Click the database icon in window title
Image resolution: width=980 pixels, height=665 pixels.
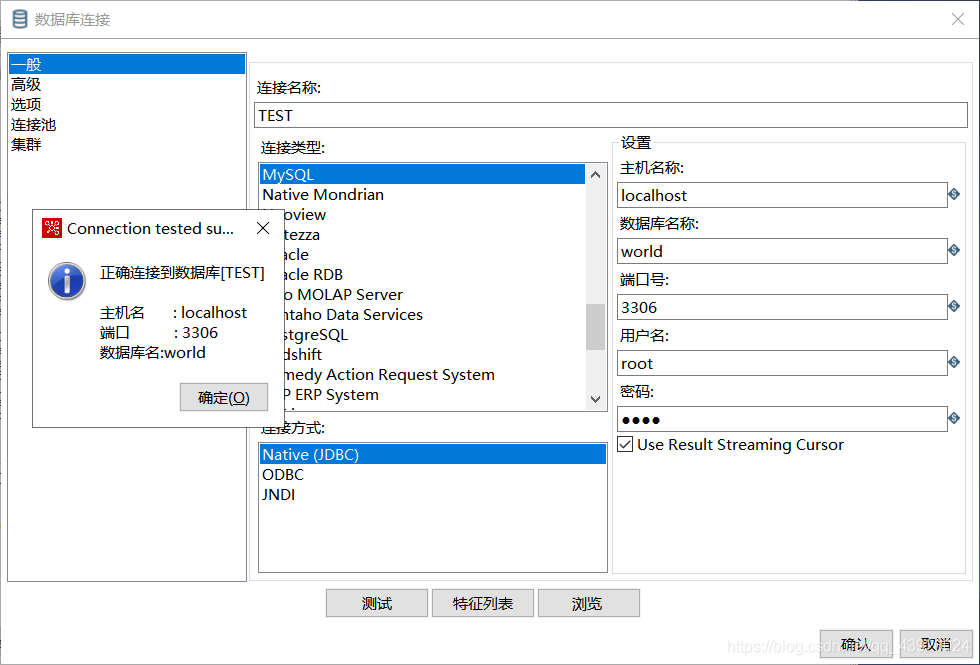tap(20, 19)
